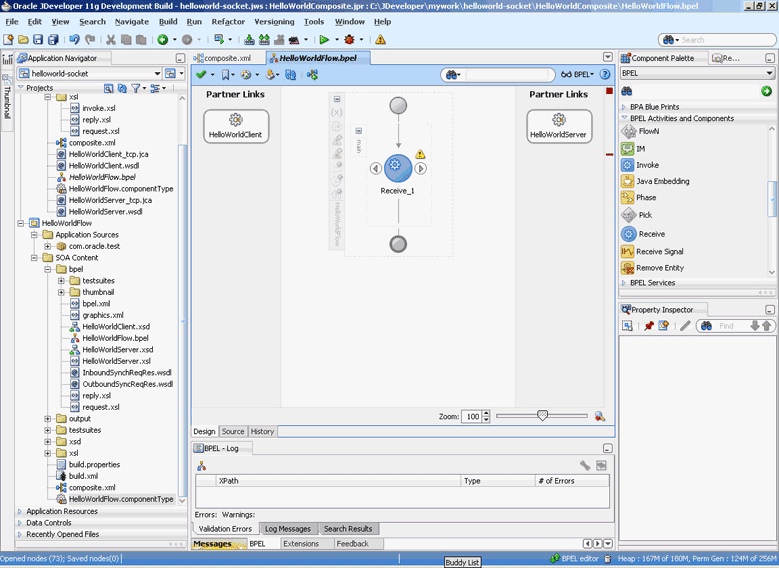Click the Debug bug icon in toolbar
Image resolution: width=779 pixels, height=568 pixels.
(347, 40)
